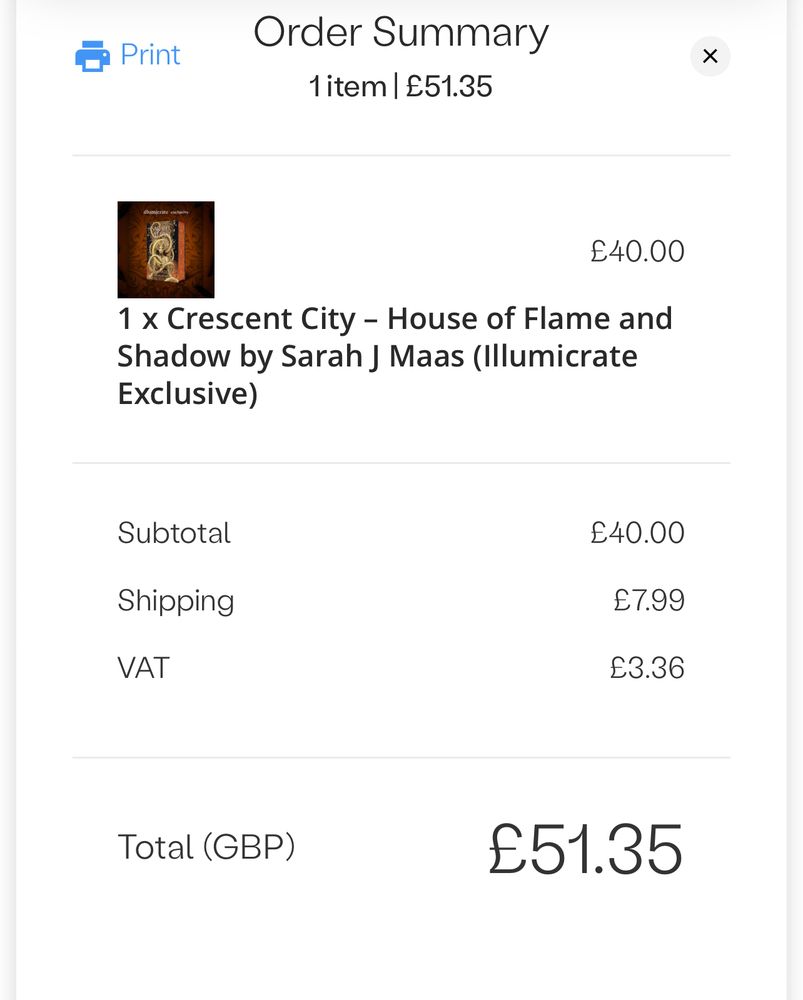Click the £3.36 VAT amount
This screenshot has height=1000, width=803.
[x=647, y=668]
